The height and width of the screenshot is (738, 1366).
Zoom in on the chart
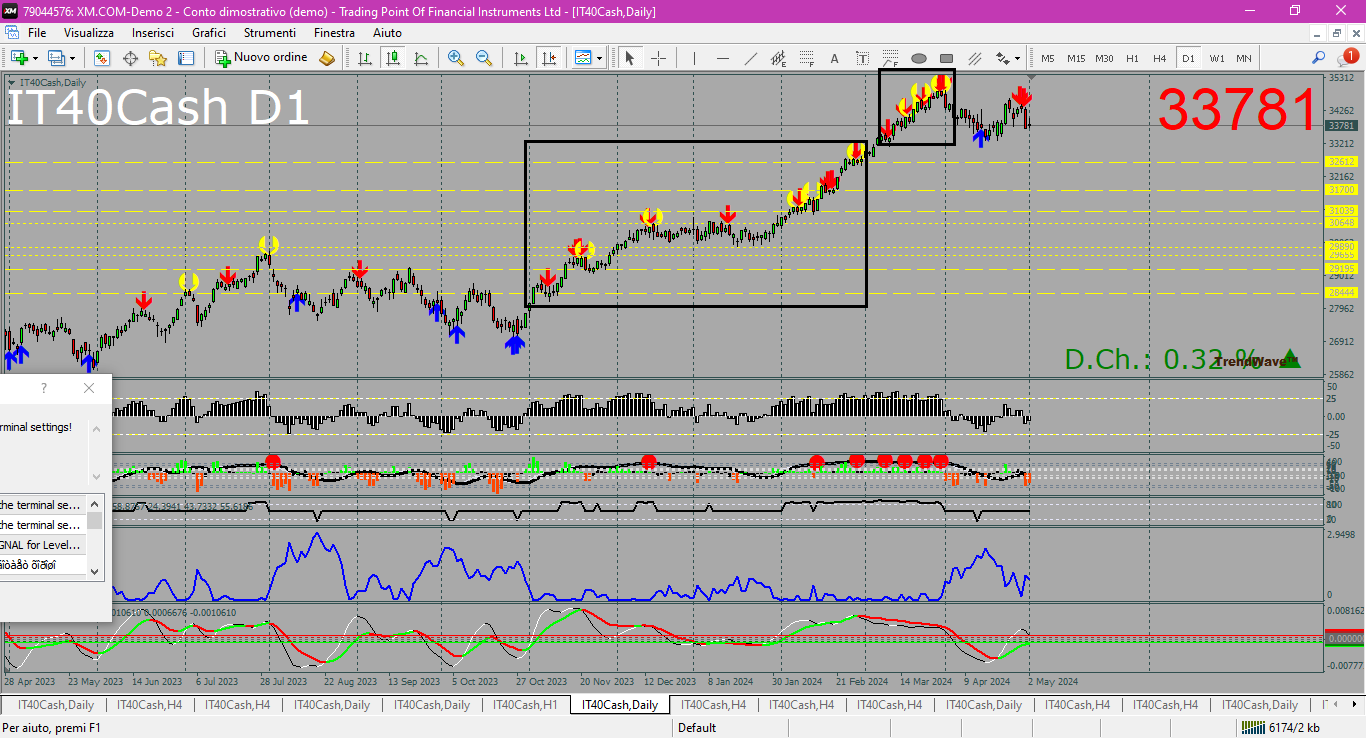[456, 58]
